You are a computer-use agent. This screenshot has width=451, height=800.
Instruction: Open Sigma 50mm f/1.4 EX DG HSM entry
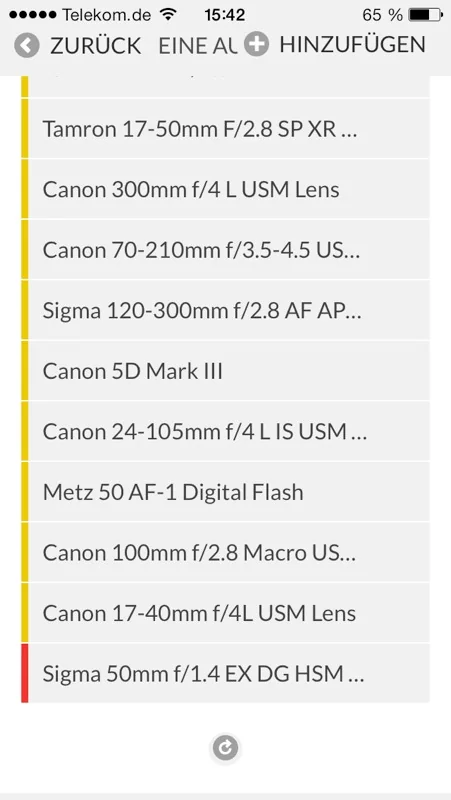click(x=226, y=673)
